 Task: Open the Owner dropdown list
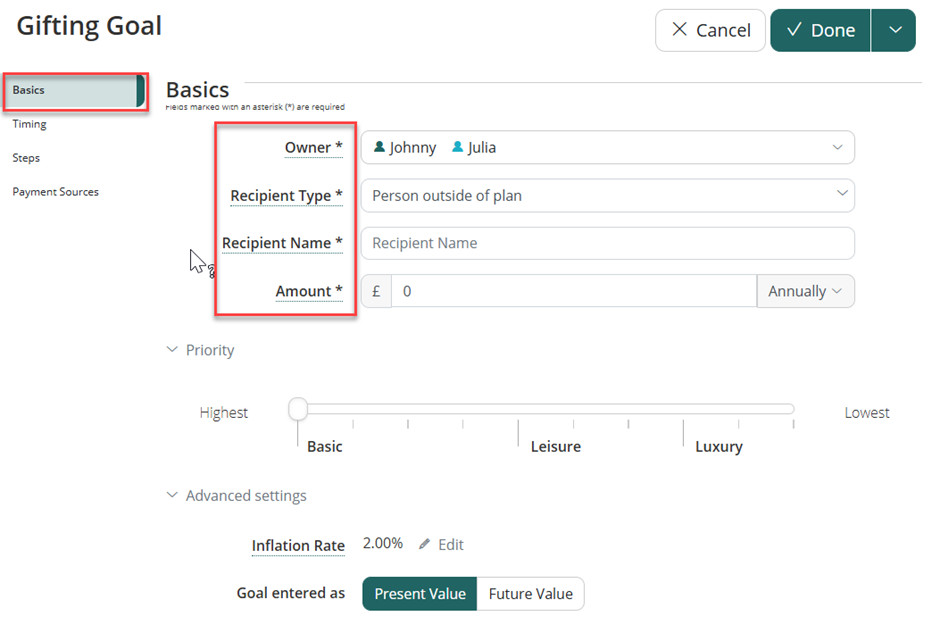(837, 147)
